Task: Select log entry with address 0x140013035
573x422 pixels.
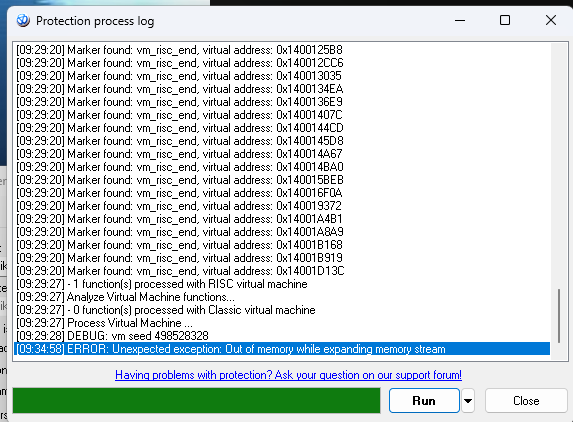Action: tap(282, 76)
